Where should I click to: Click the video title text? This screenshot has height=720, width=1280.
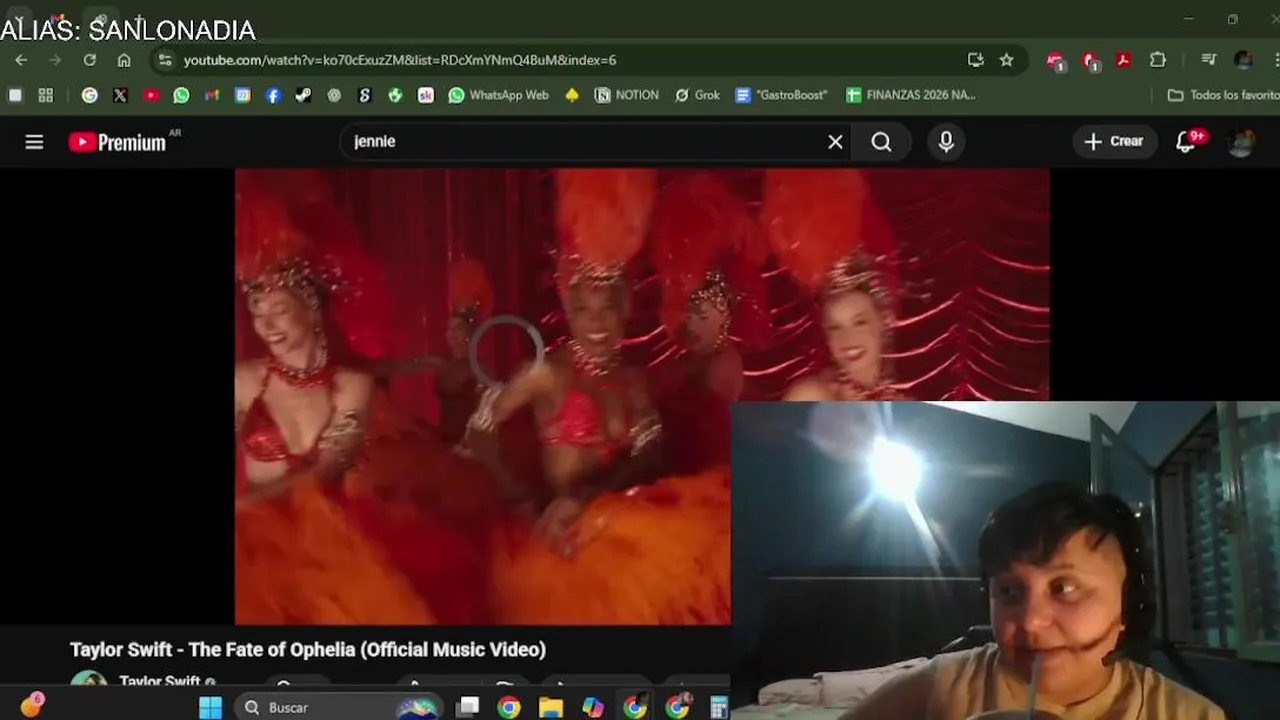pos(308,650)
